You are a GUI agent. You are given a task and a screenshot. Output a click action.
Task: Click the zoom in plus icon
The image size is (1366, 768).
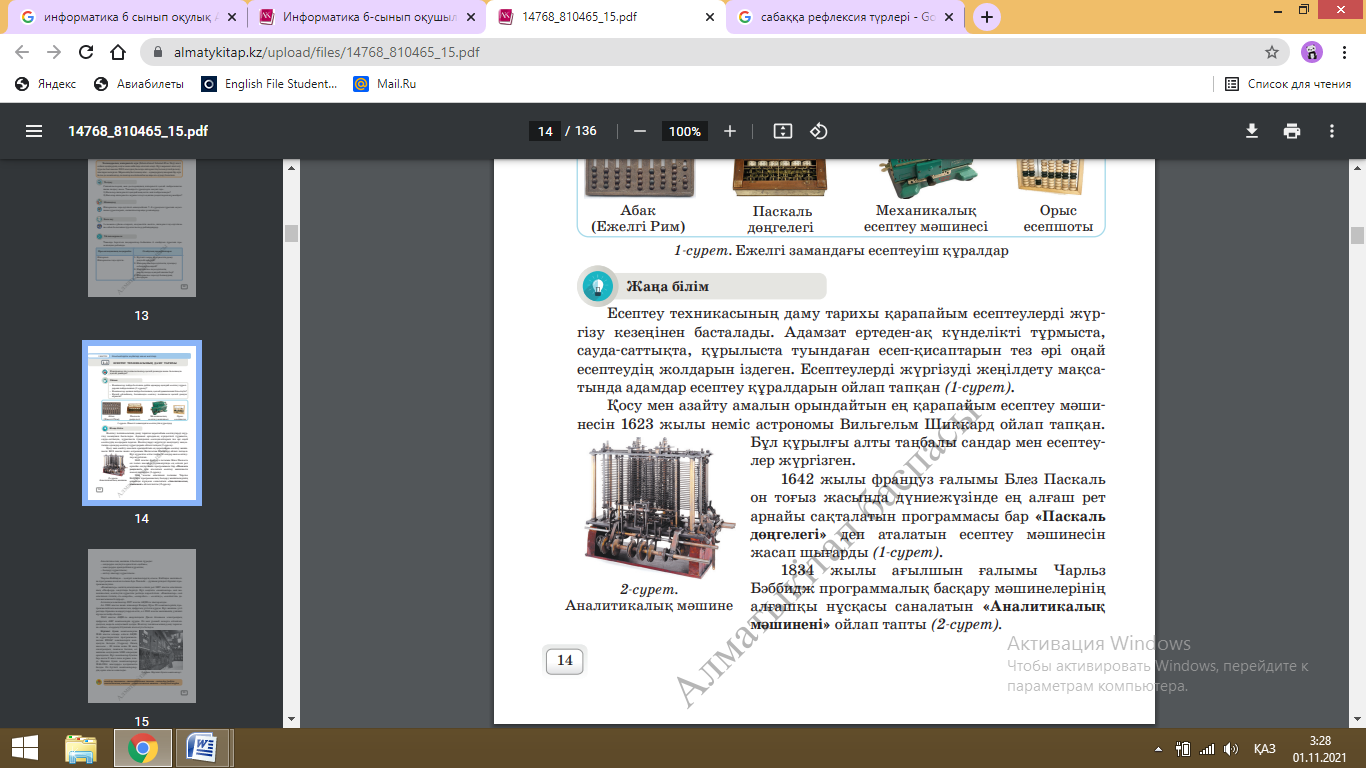point(730,131)
